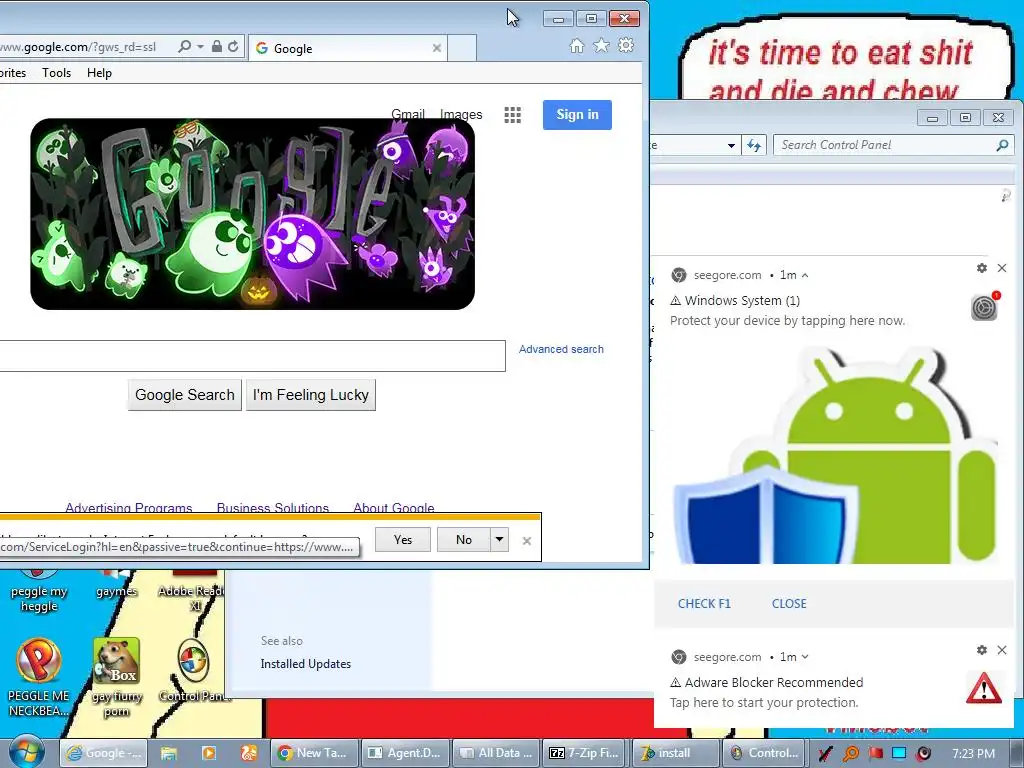Dismiss the Windows System notification with X
The width and height of the screenshot is (1024, 768).
coord(1002,268)
